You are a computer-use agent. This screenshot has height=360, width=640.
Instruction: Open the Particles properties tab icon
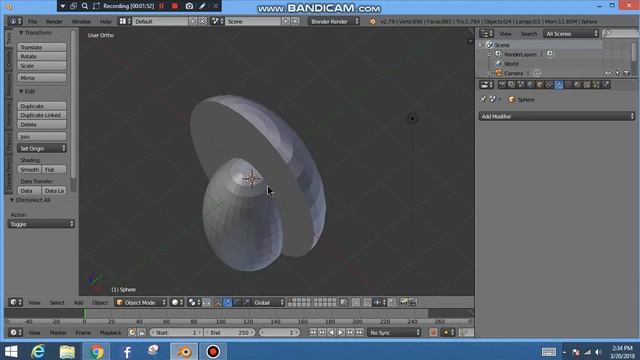[596, 84]
